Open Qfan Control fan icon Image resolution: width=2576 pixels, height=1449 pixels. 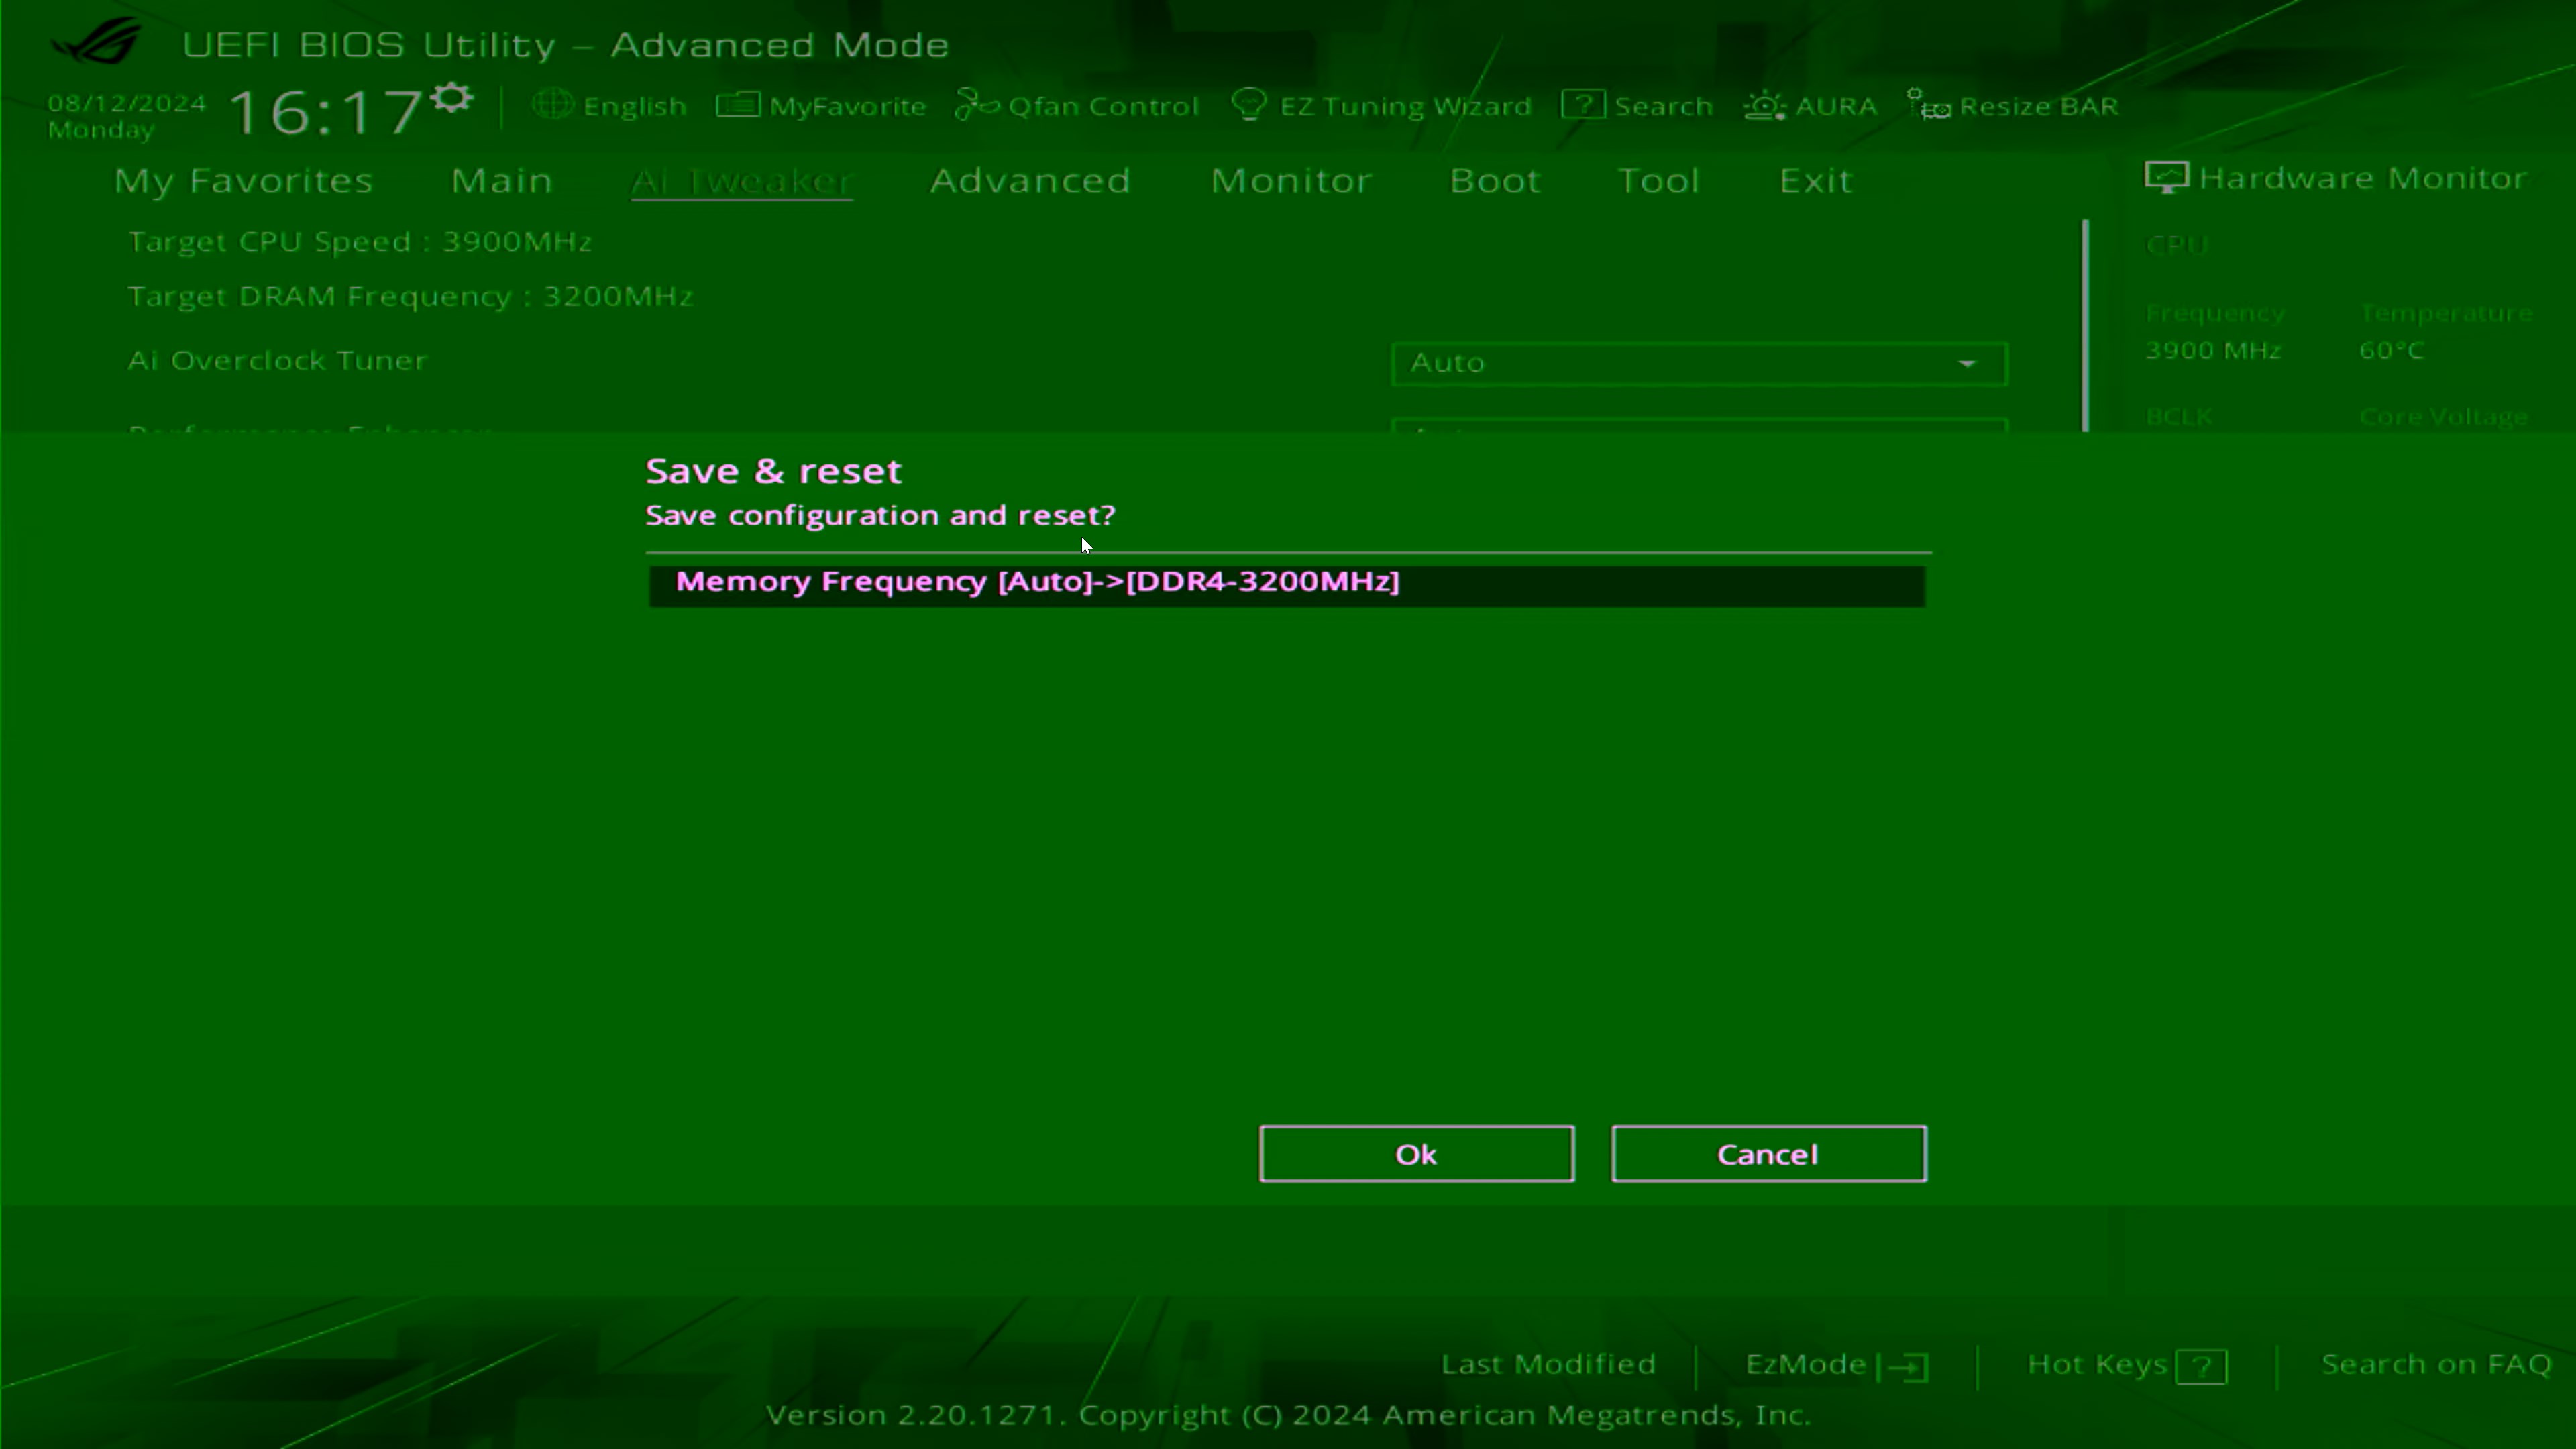pos(976,104)
